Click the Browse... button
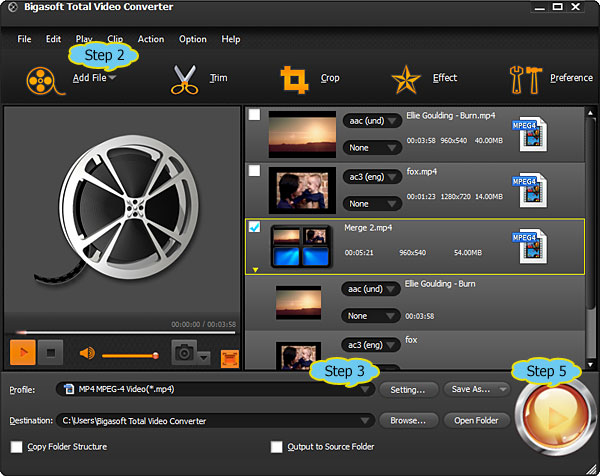This screenshot has height=476, width=600. [408, 421]
